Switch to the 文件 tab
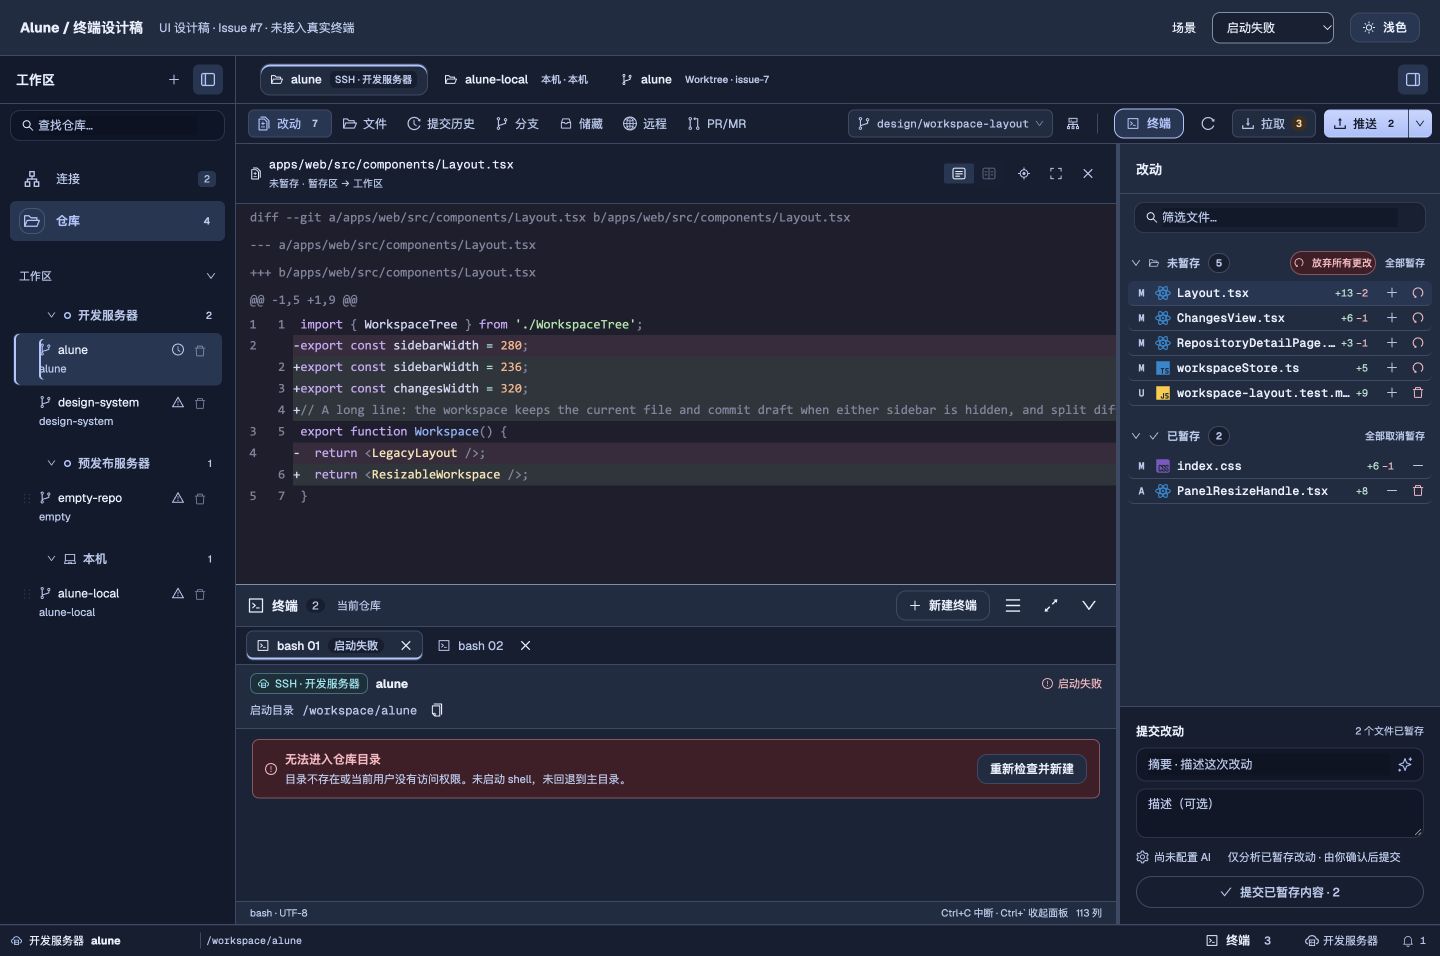This screenshot has height=956, width=1440. pos(365,124)
